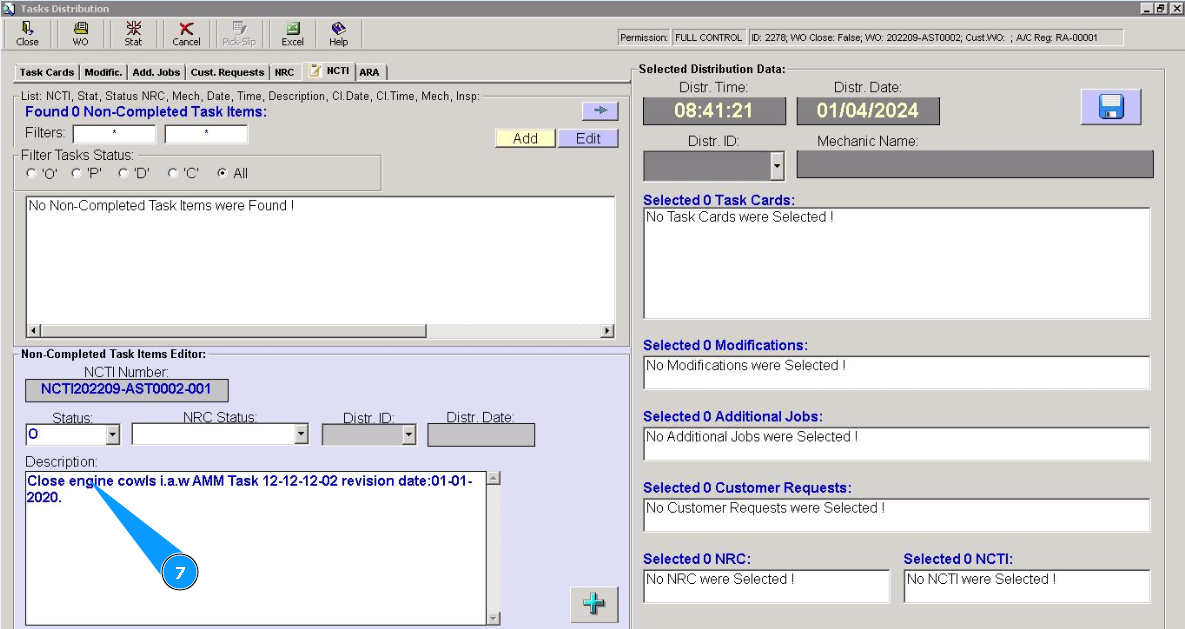Switch to the Cust. Requests tab
This screenshot has height=629, width=1185.
227,73
